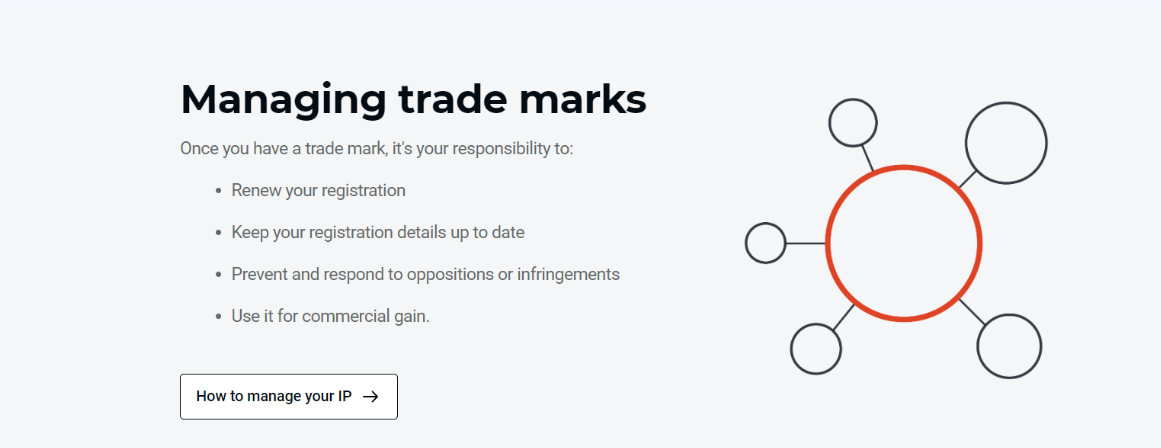Click the bottom-left circle of the diagram
This screenshot has height=448, width=1161.
click(x=815, y=349)
